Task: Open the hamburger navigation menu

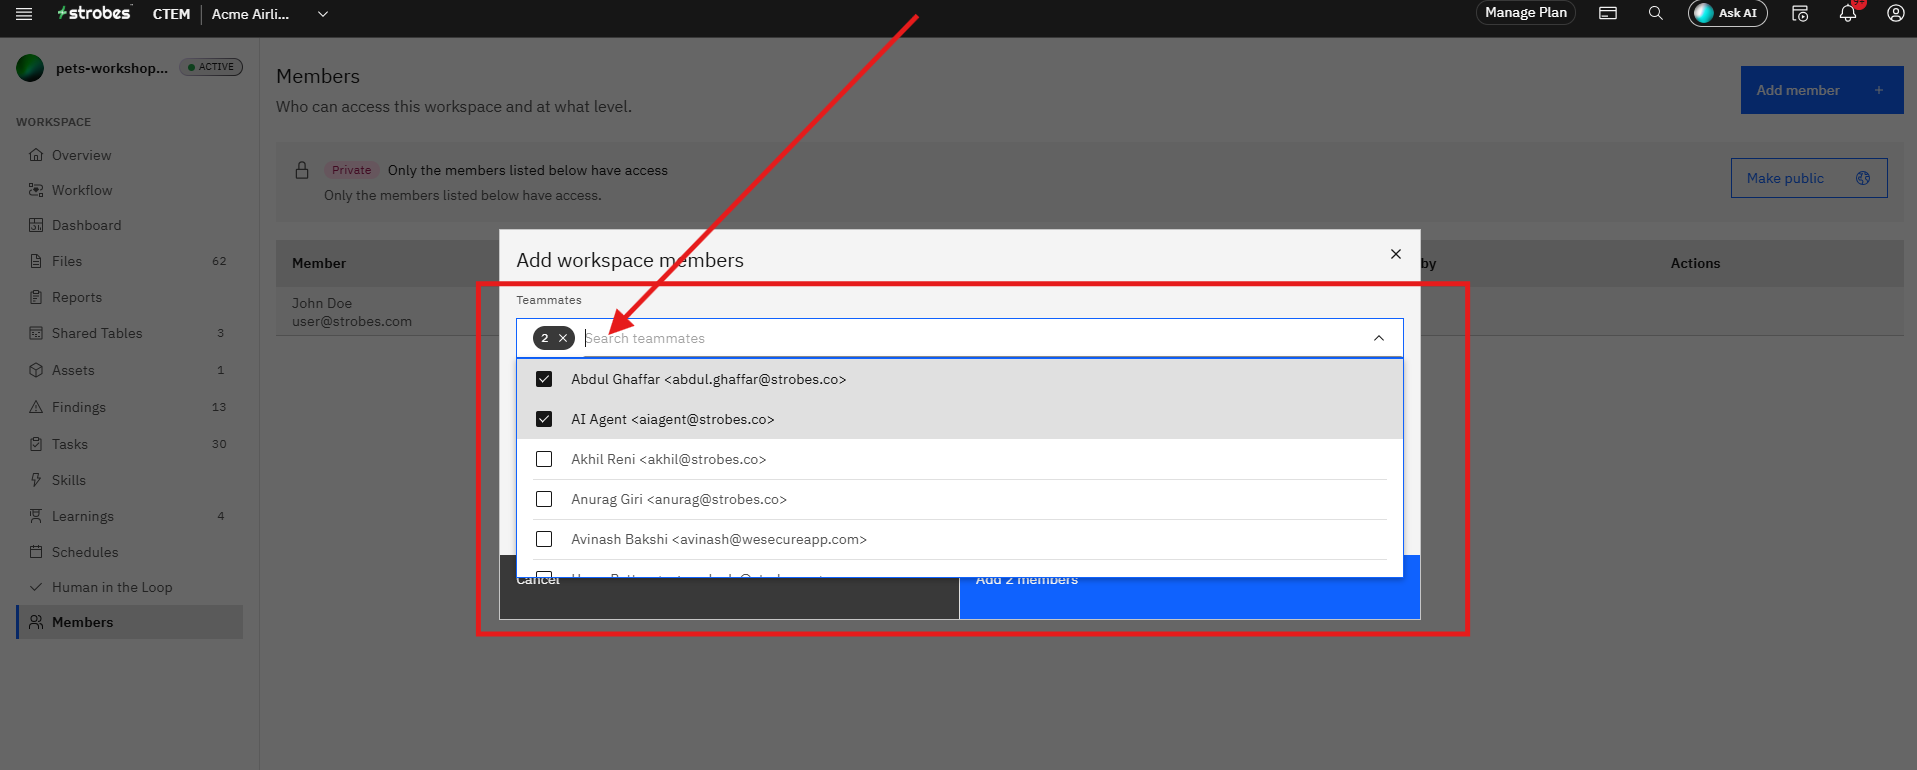Action: click(24, 14)
